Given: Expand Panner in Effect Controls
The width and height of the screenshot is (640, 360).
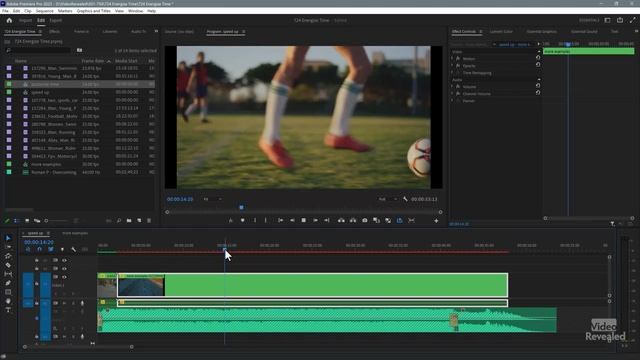Looking at the screenshot, I should (x=452, y=100).
